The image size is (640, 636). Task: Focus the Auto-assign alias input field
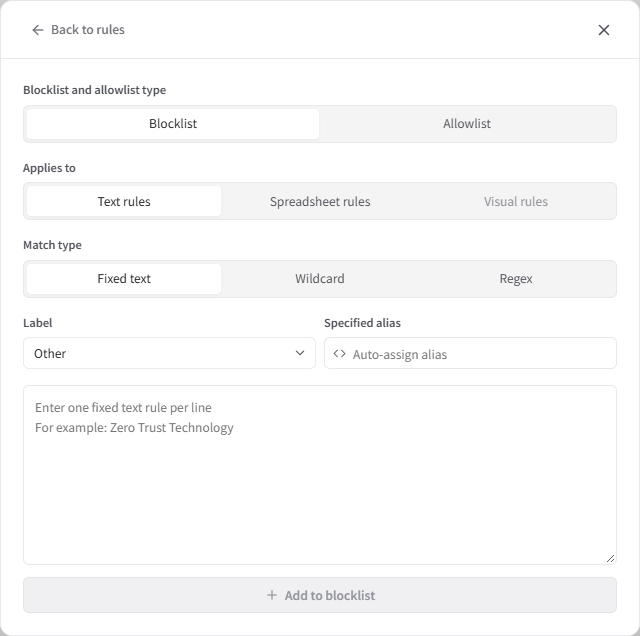[470, 353]
